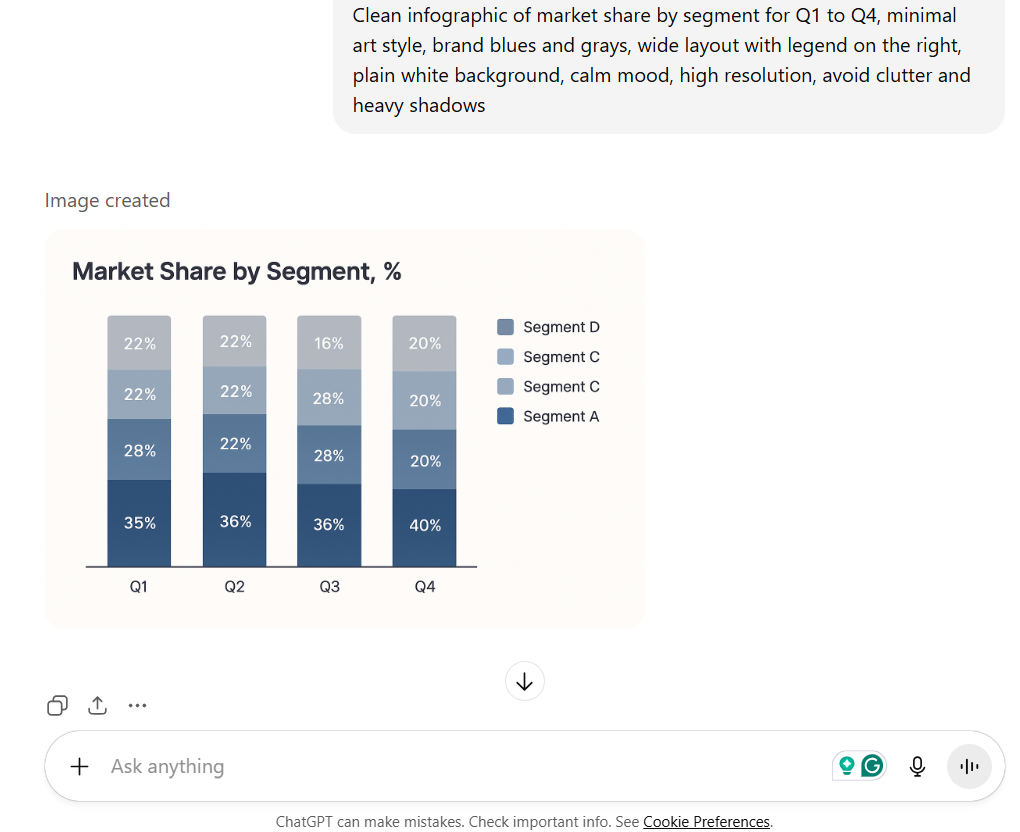
Task: Click the 35% block in the Q1 bar
Action: 139,523
